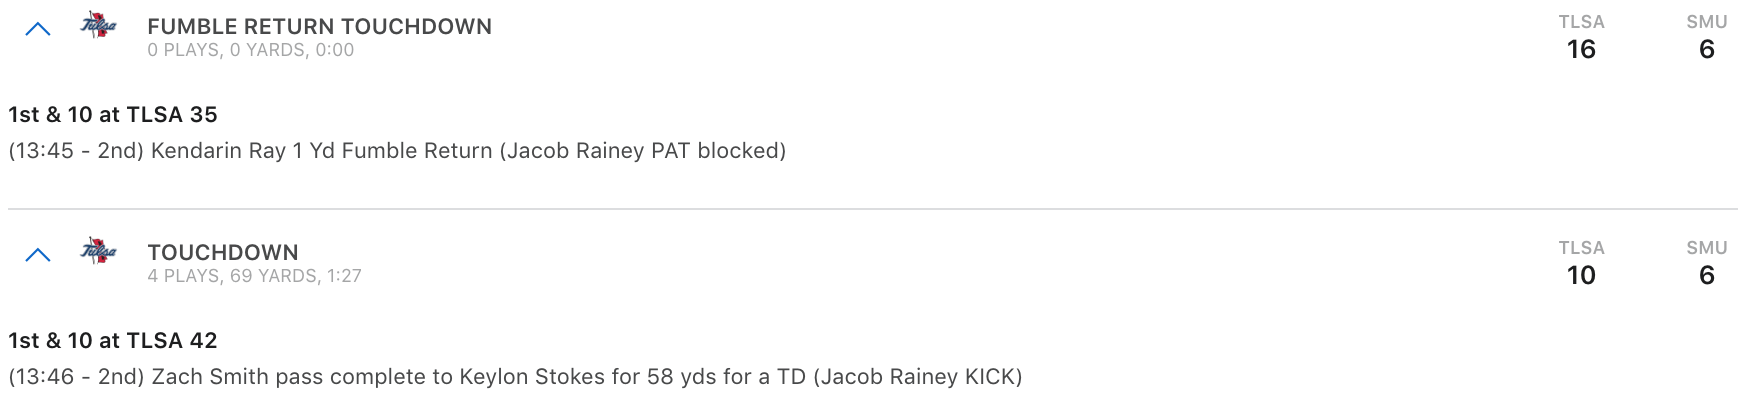Image resolution: width=1738 pixels, height=404 pixels.
Task: Click the TLSA label above score 16
Action: tap(1581, 22)
